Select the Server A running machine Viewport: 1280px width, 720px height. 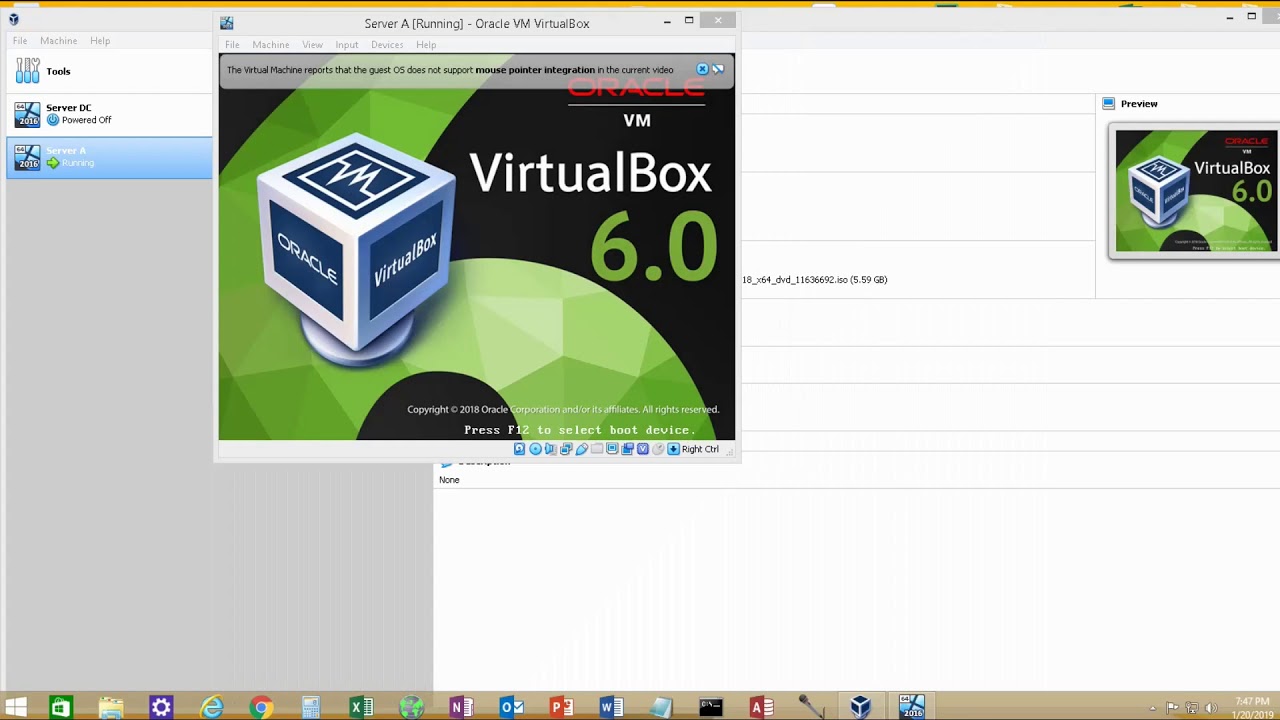pyautogui.click(x=110, y=157)
